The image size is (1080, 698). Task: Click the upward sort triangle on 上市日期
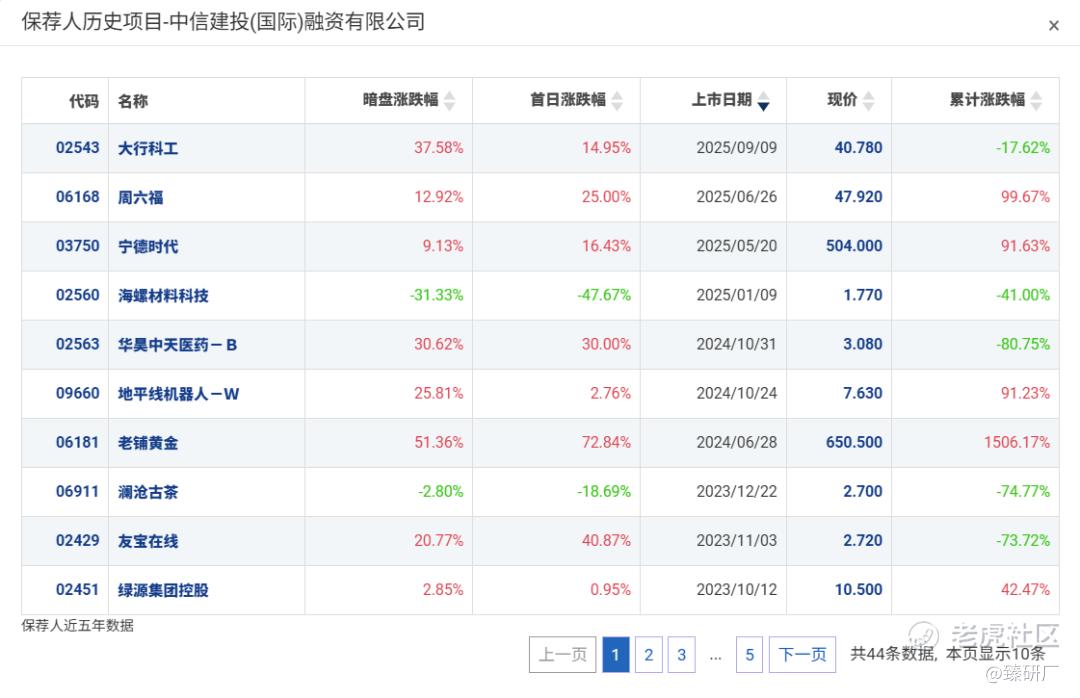(x=763, y=95)
